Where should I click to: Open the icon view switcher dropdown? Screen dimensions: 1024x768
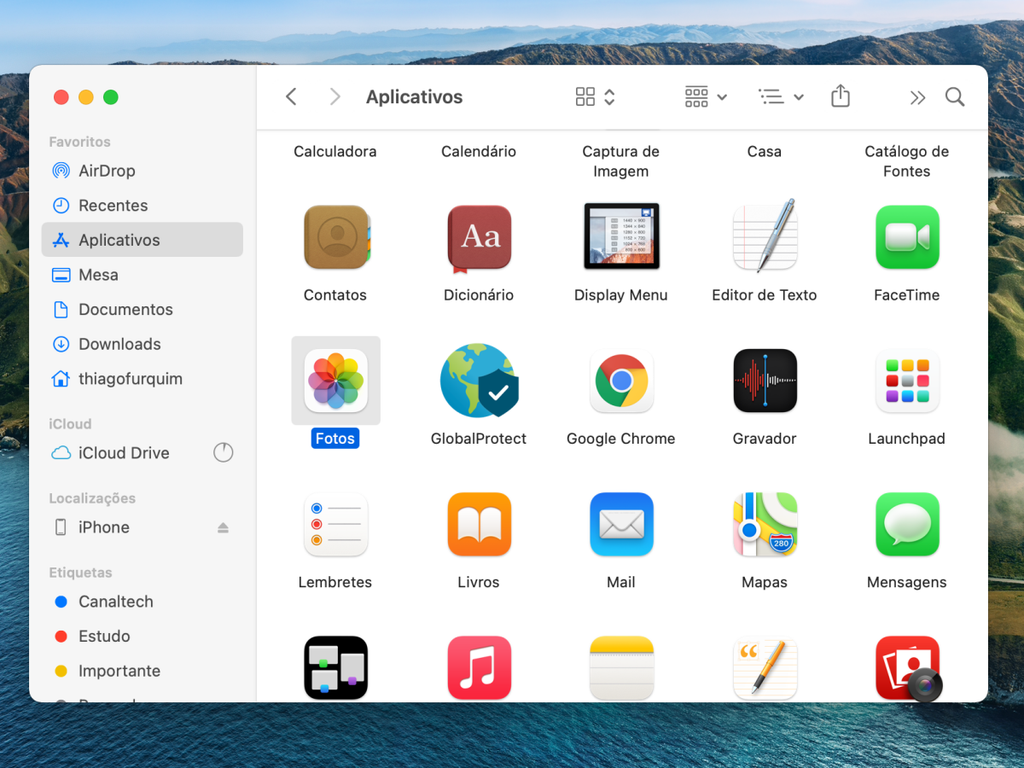tap(595, 97)
